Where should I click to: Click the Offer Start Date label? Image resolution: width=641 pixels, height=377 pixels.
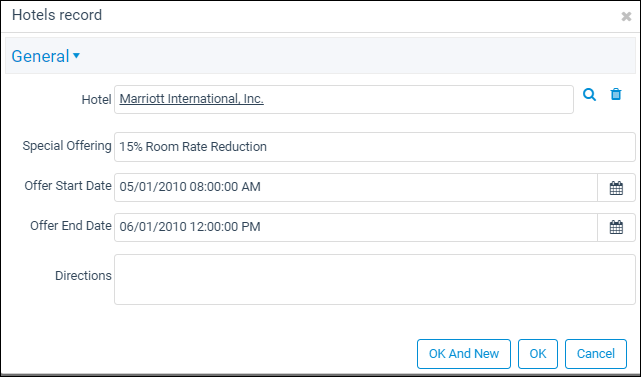68,186
